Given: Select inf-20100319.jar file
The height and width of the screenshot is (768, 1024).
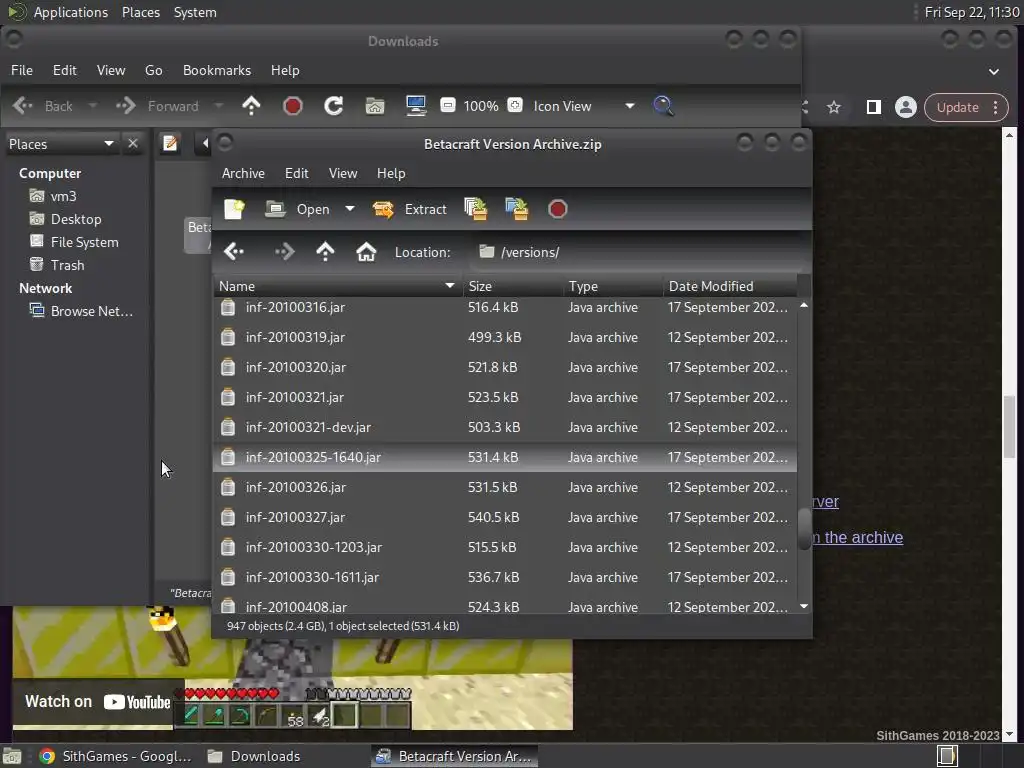Looking at the screenshot, I should 505,337.
